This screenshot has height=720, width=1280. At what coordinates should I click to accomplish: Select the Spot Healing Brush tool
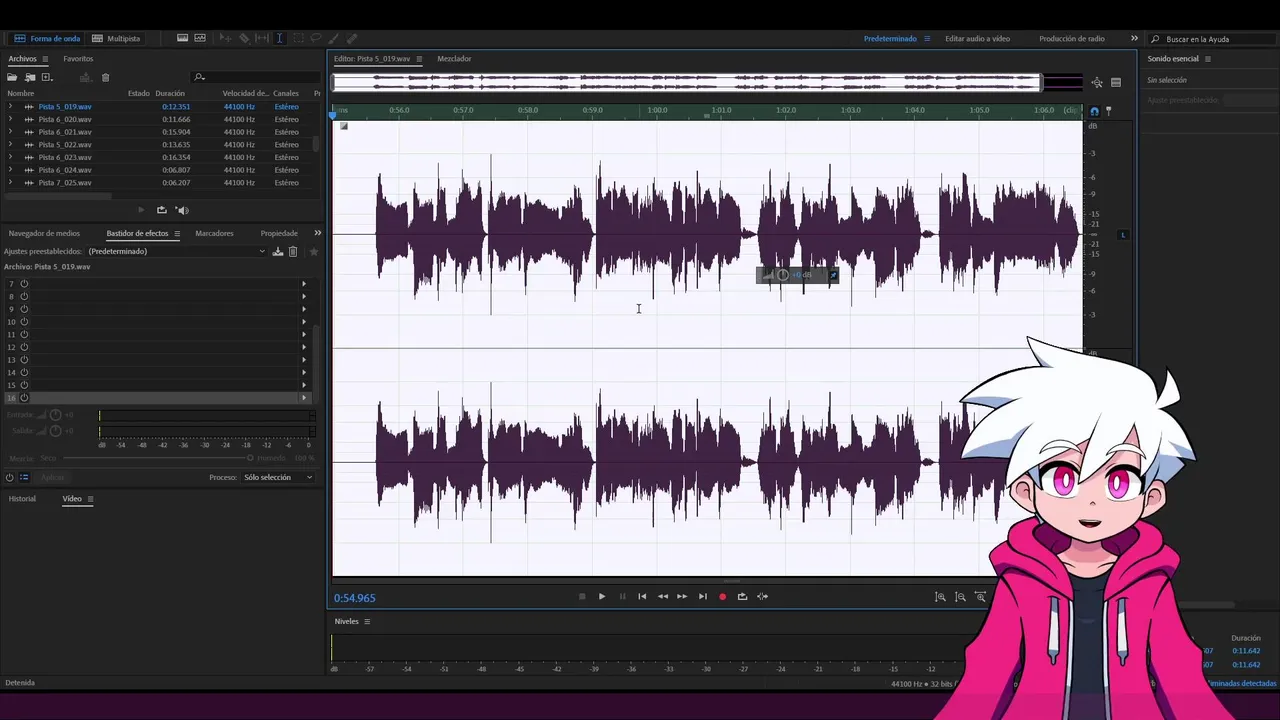(x=352, y=38)
